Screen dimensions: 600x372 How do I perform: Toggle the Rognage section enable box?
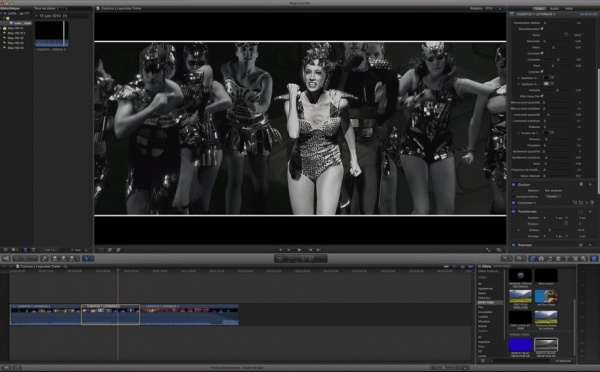click(514, 245)
